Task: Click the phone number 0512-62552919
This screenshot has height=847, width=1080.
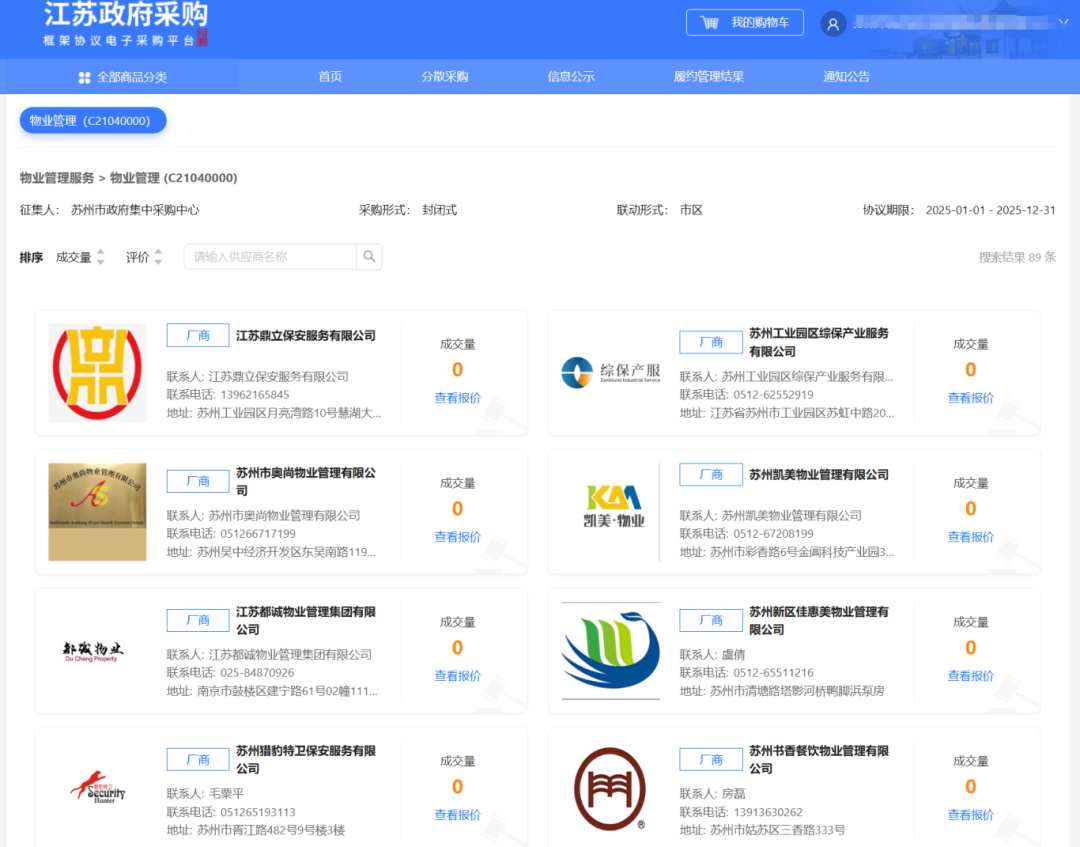Action: [x=773, y=395]
